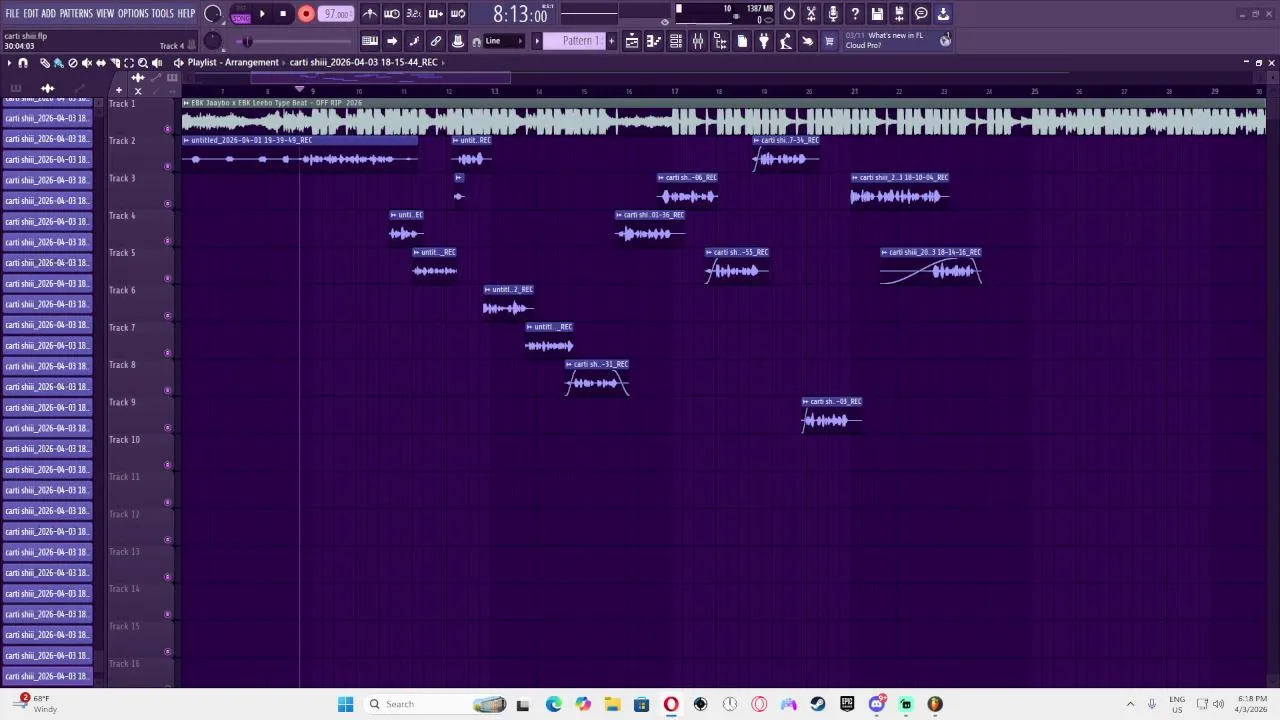Image resolution: width=1280 pixels, height=720 pixels.
Task: Click the Play button in transport
Action: (262, 14)
